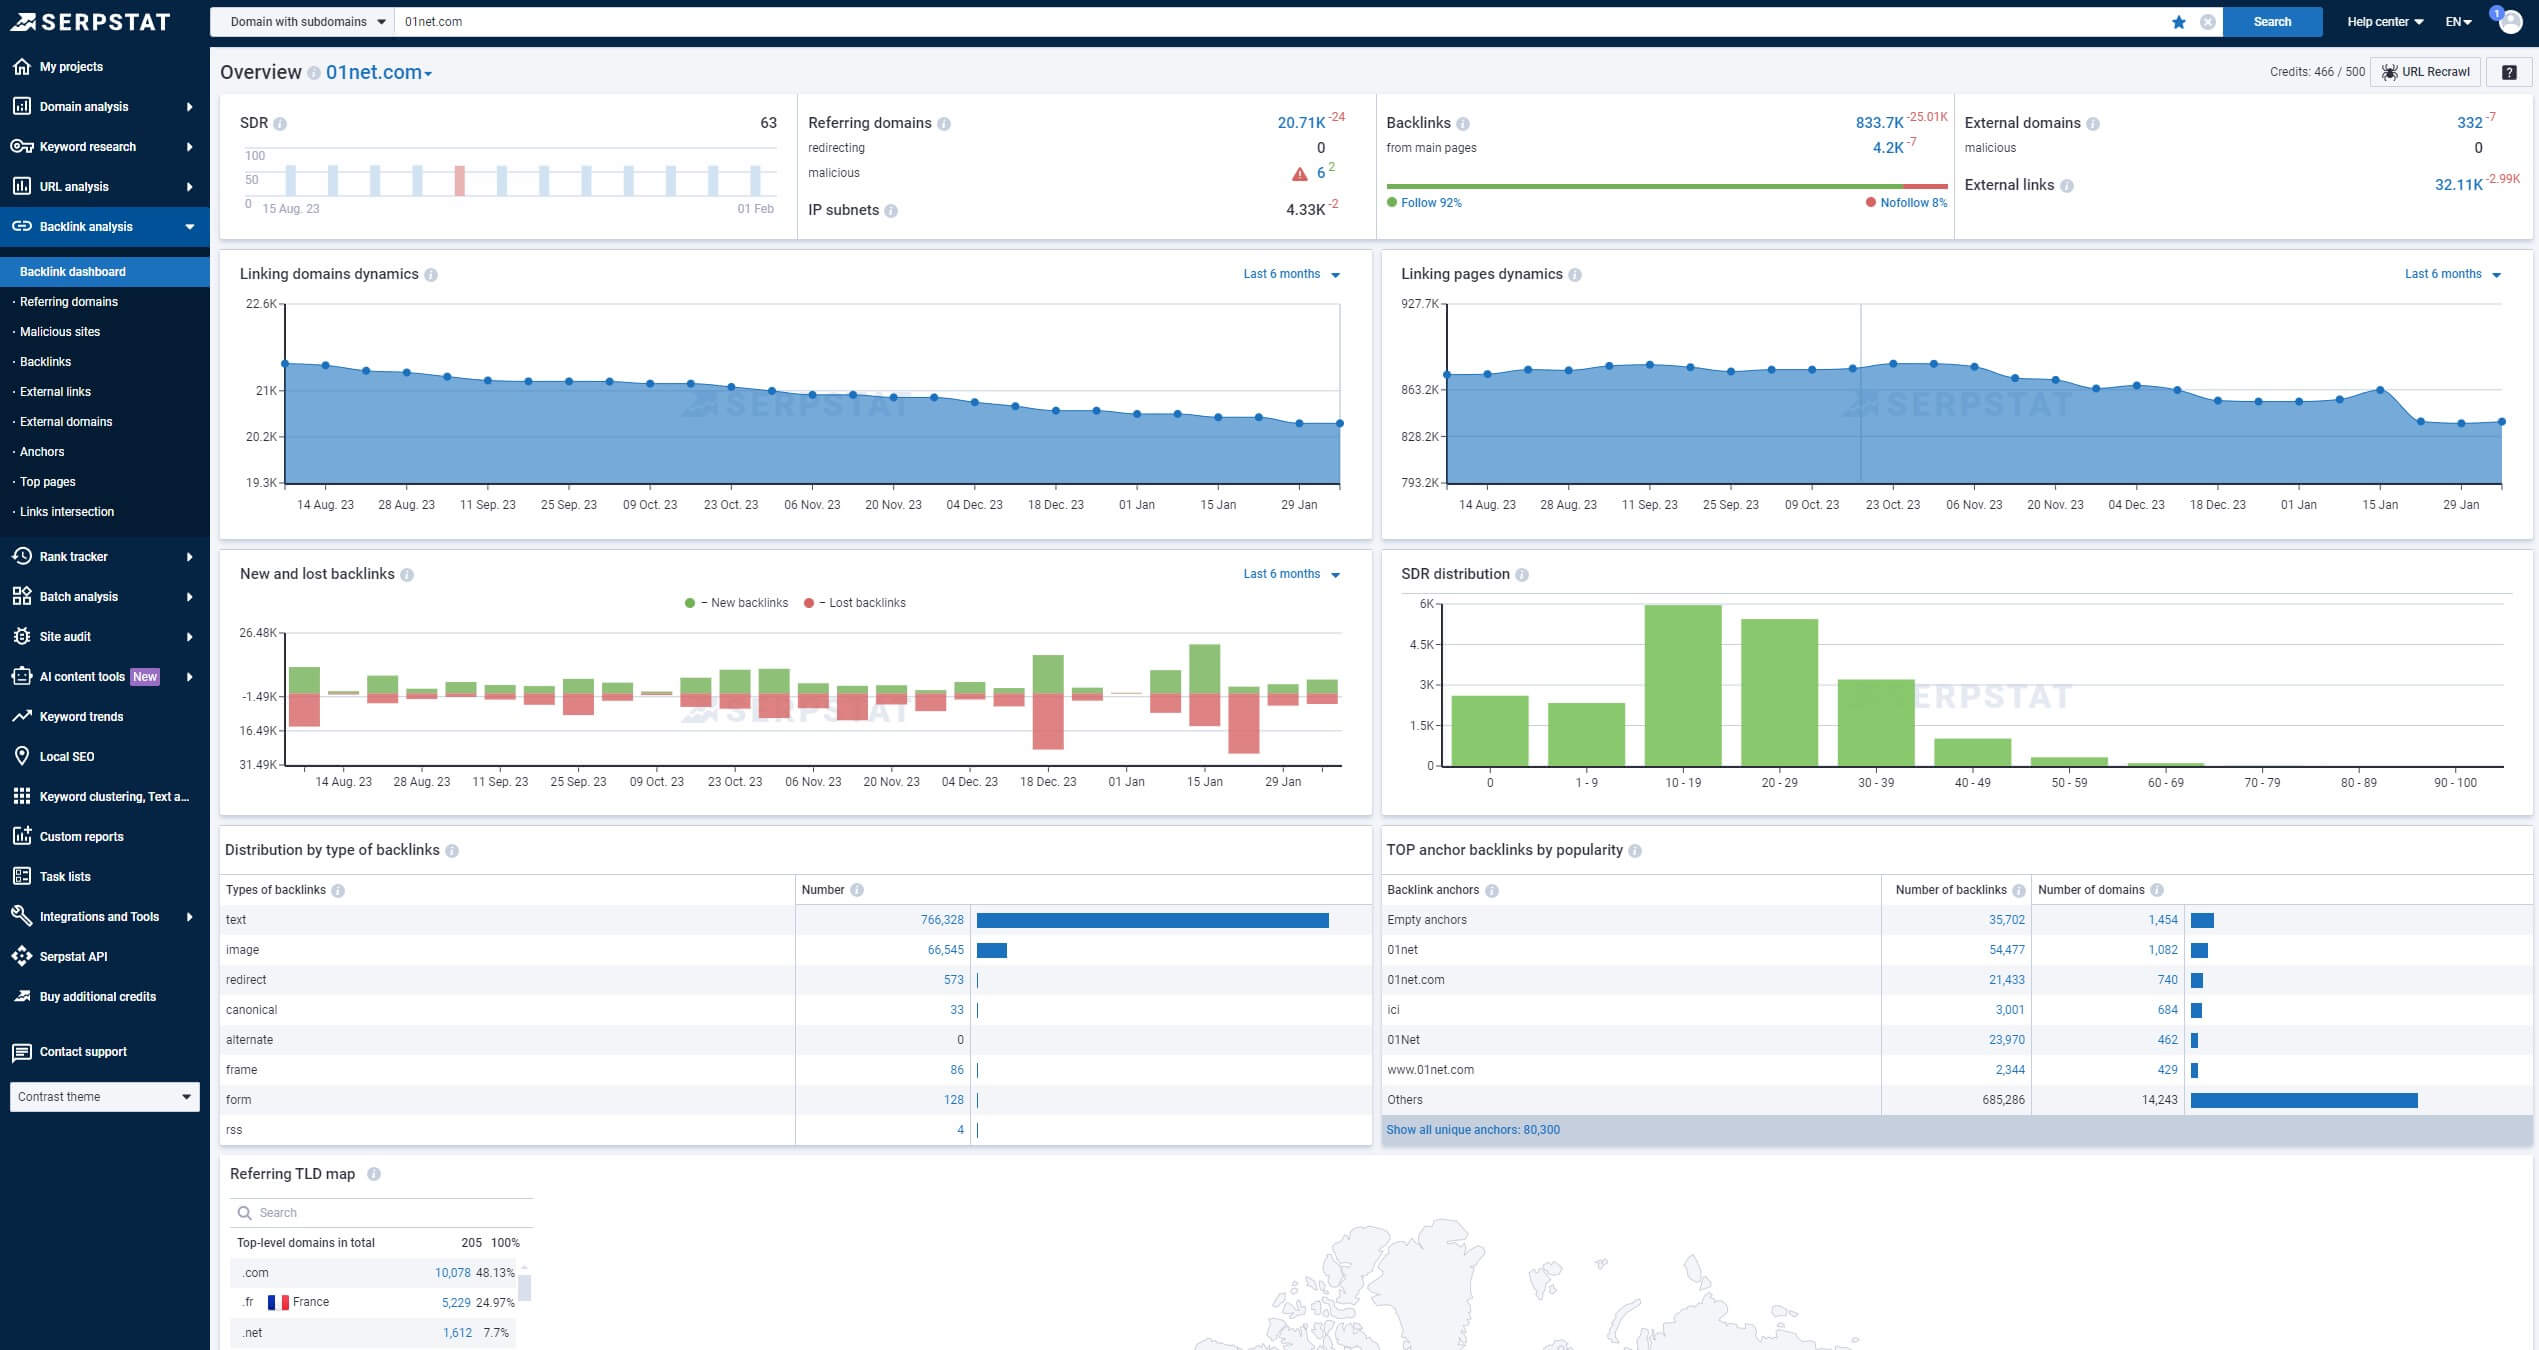Click the Contact support chat icon

point(21,1052)
